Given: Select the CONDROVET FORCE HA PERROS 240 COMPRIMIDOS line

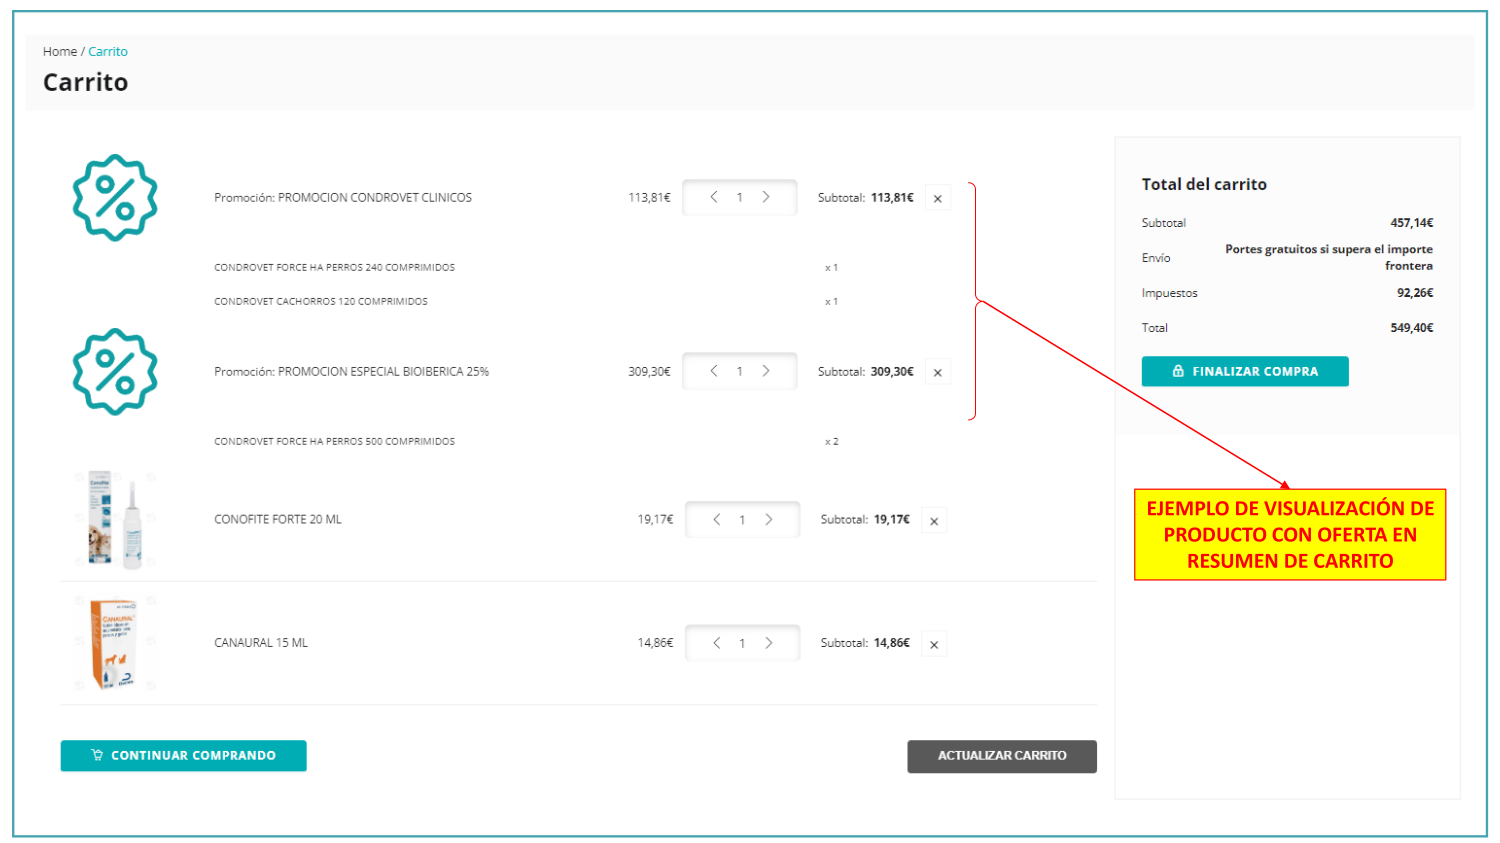Looking at the screenshot, I should 334,268.
